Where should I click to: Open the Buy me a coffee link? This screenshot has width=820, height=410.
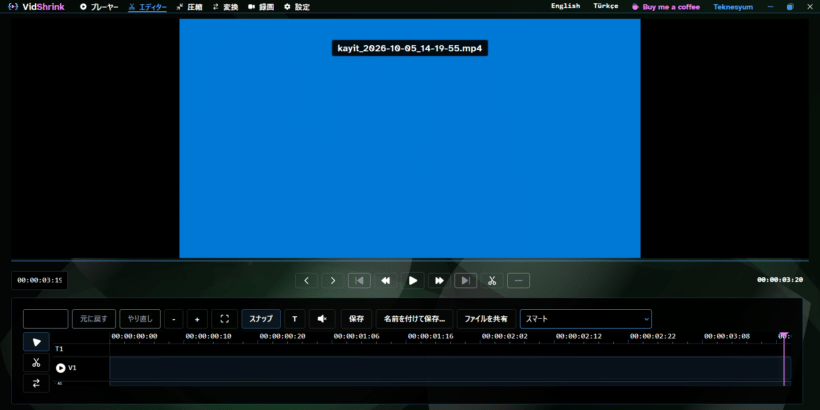[x=666, y=7]
